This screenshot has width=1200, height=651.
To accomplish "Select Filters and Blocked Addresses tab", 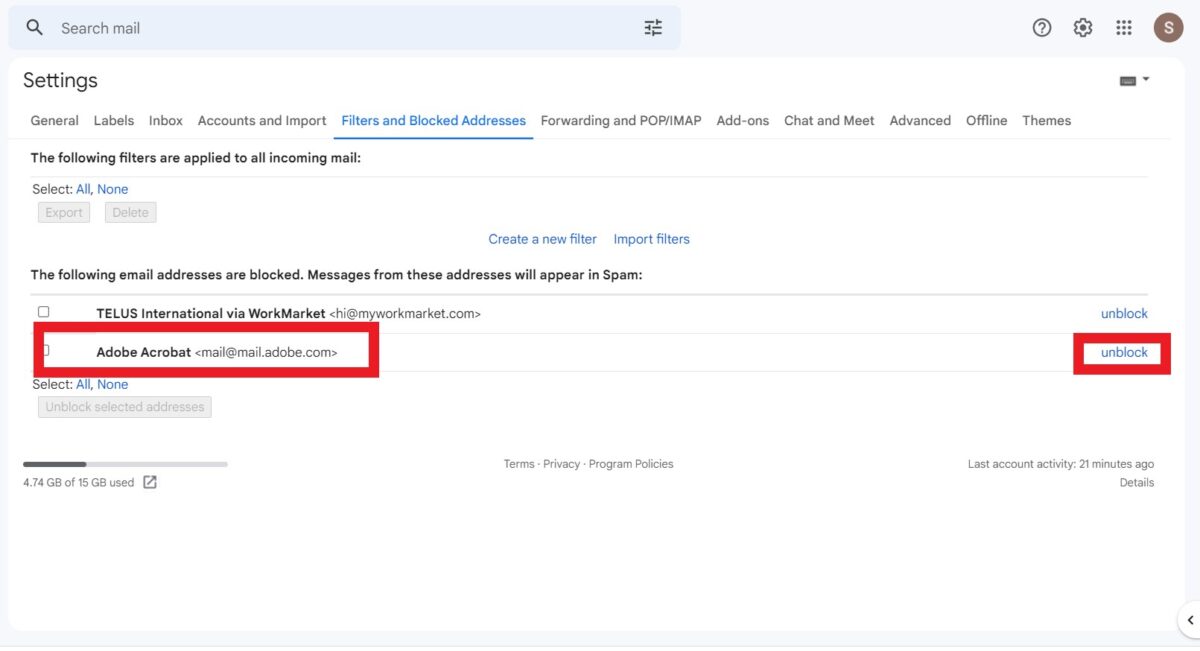I will (434, 120).
